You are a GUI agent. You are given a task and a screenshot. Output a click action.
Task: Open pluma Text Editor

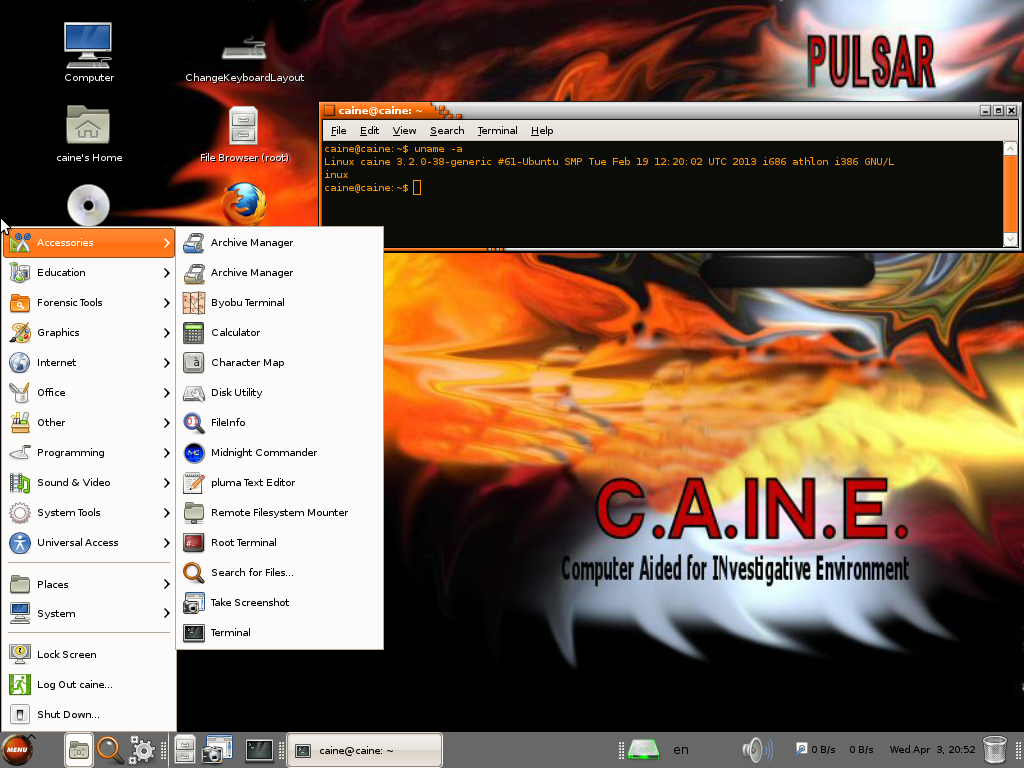[280, 483]
